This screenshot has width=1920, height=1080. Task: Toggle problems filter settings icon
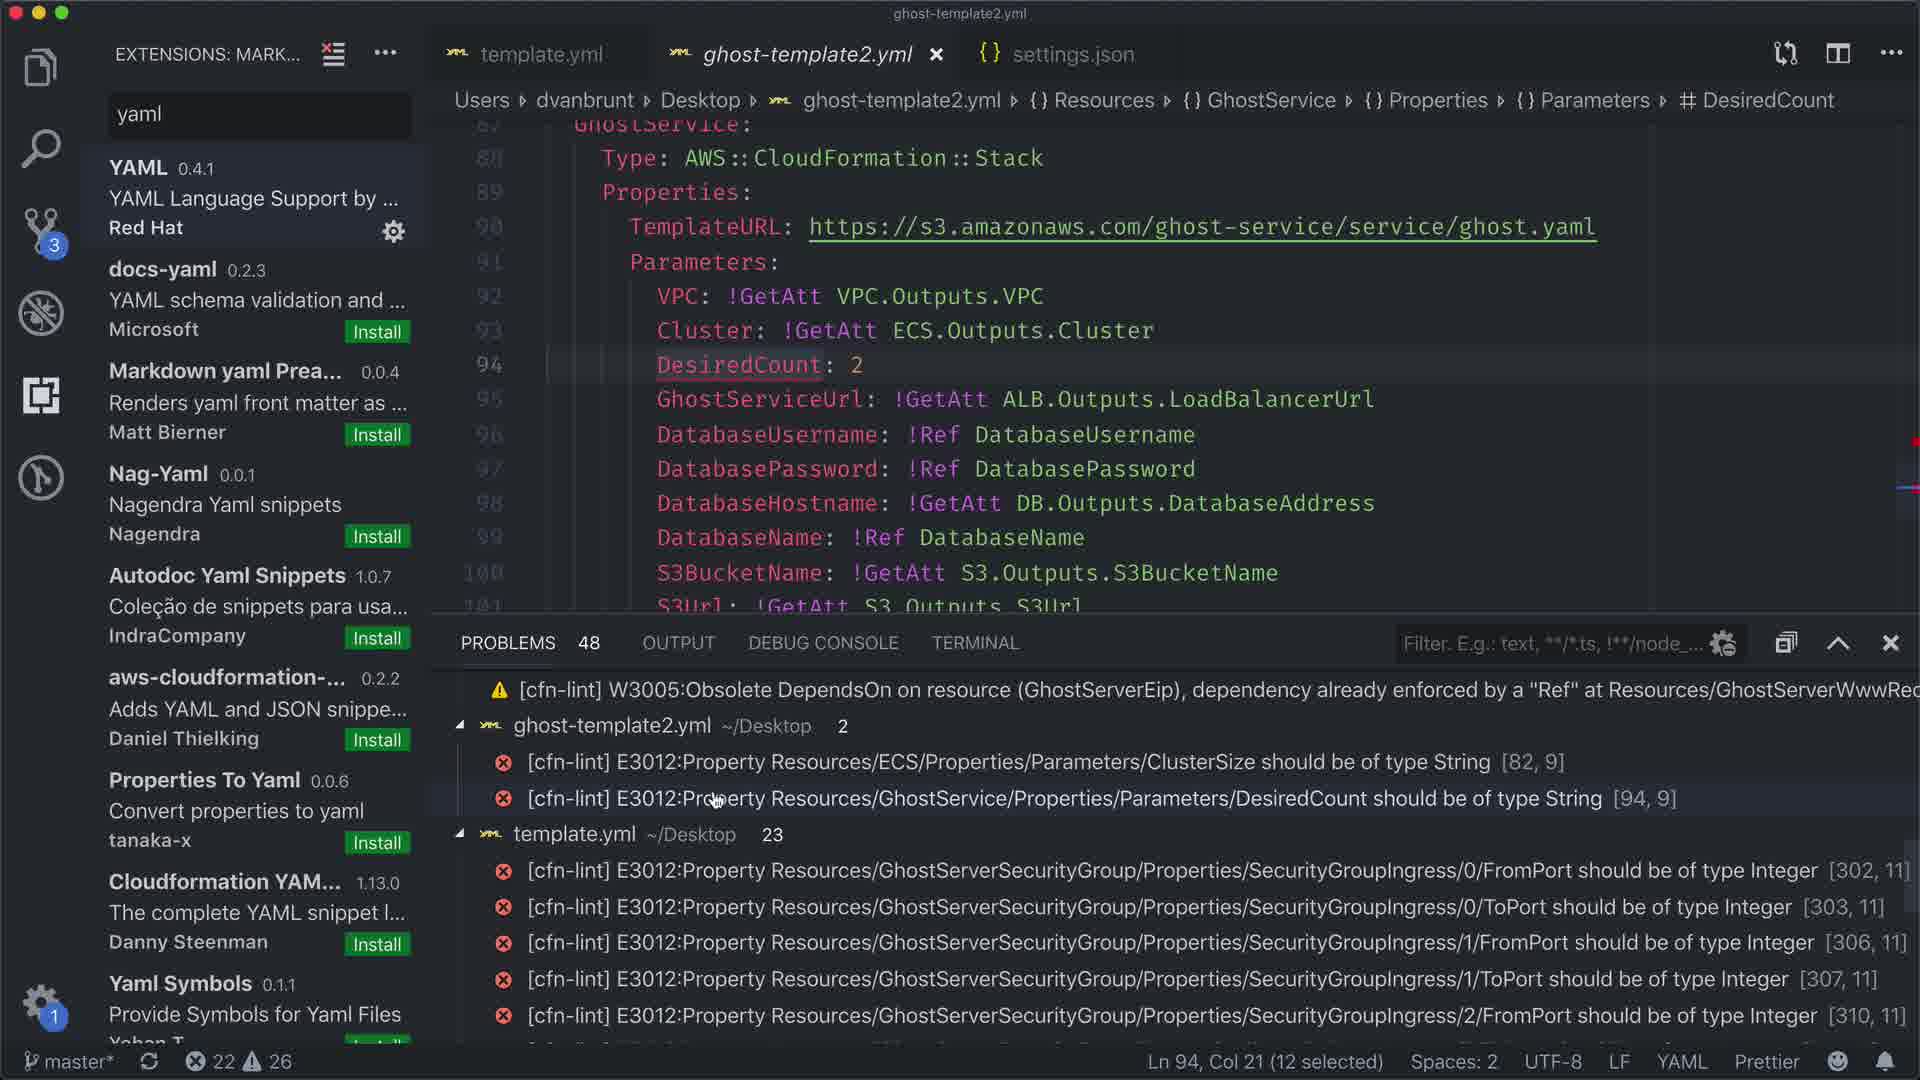[x=1722, y=644]
